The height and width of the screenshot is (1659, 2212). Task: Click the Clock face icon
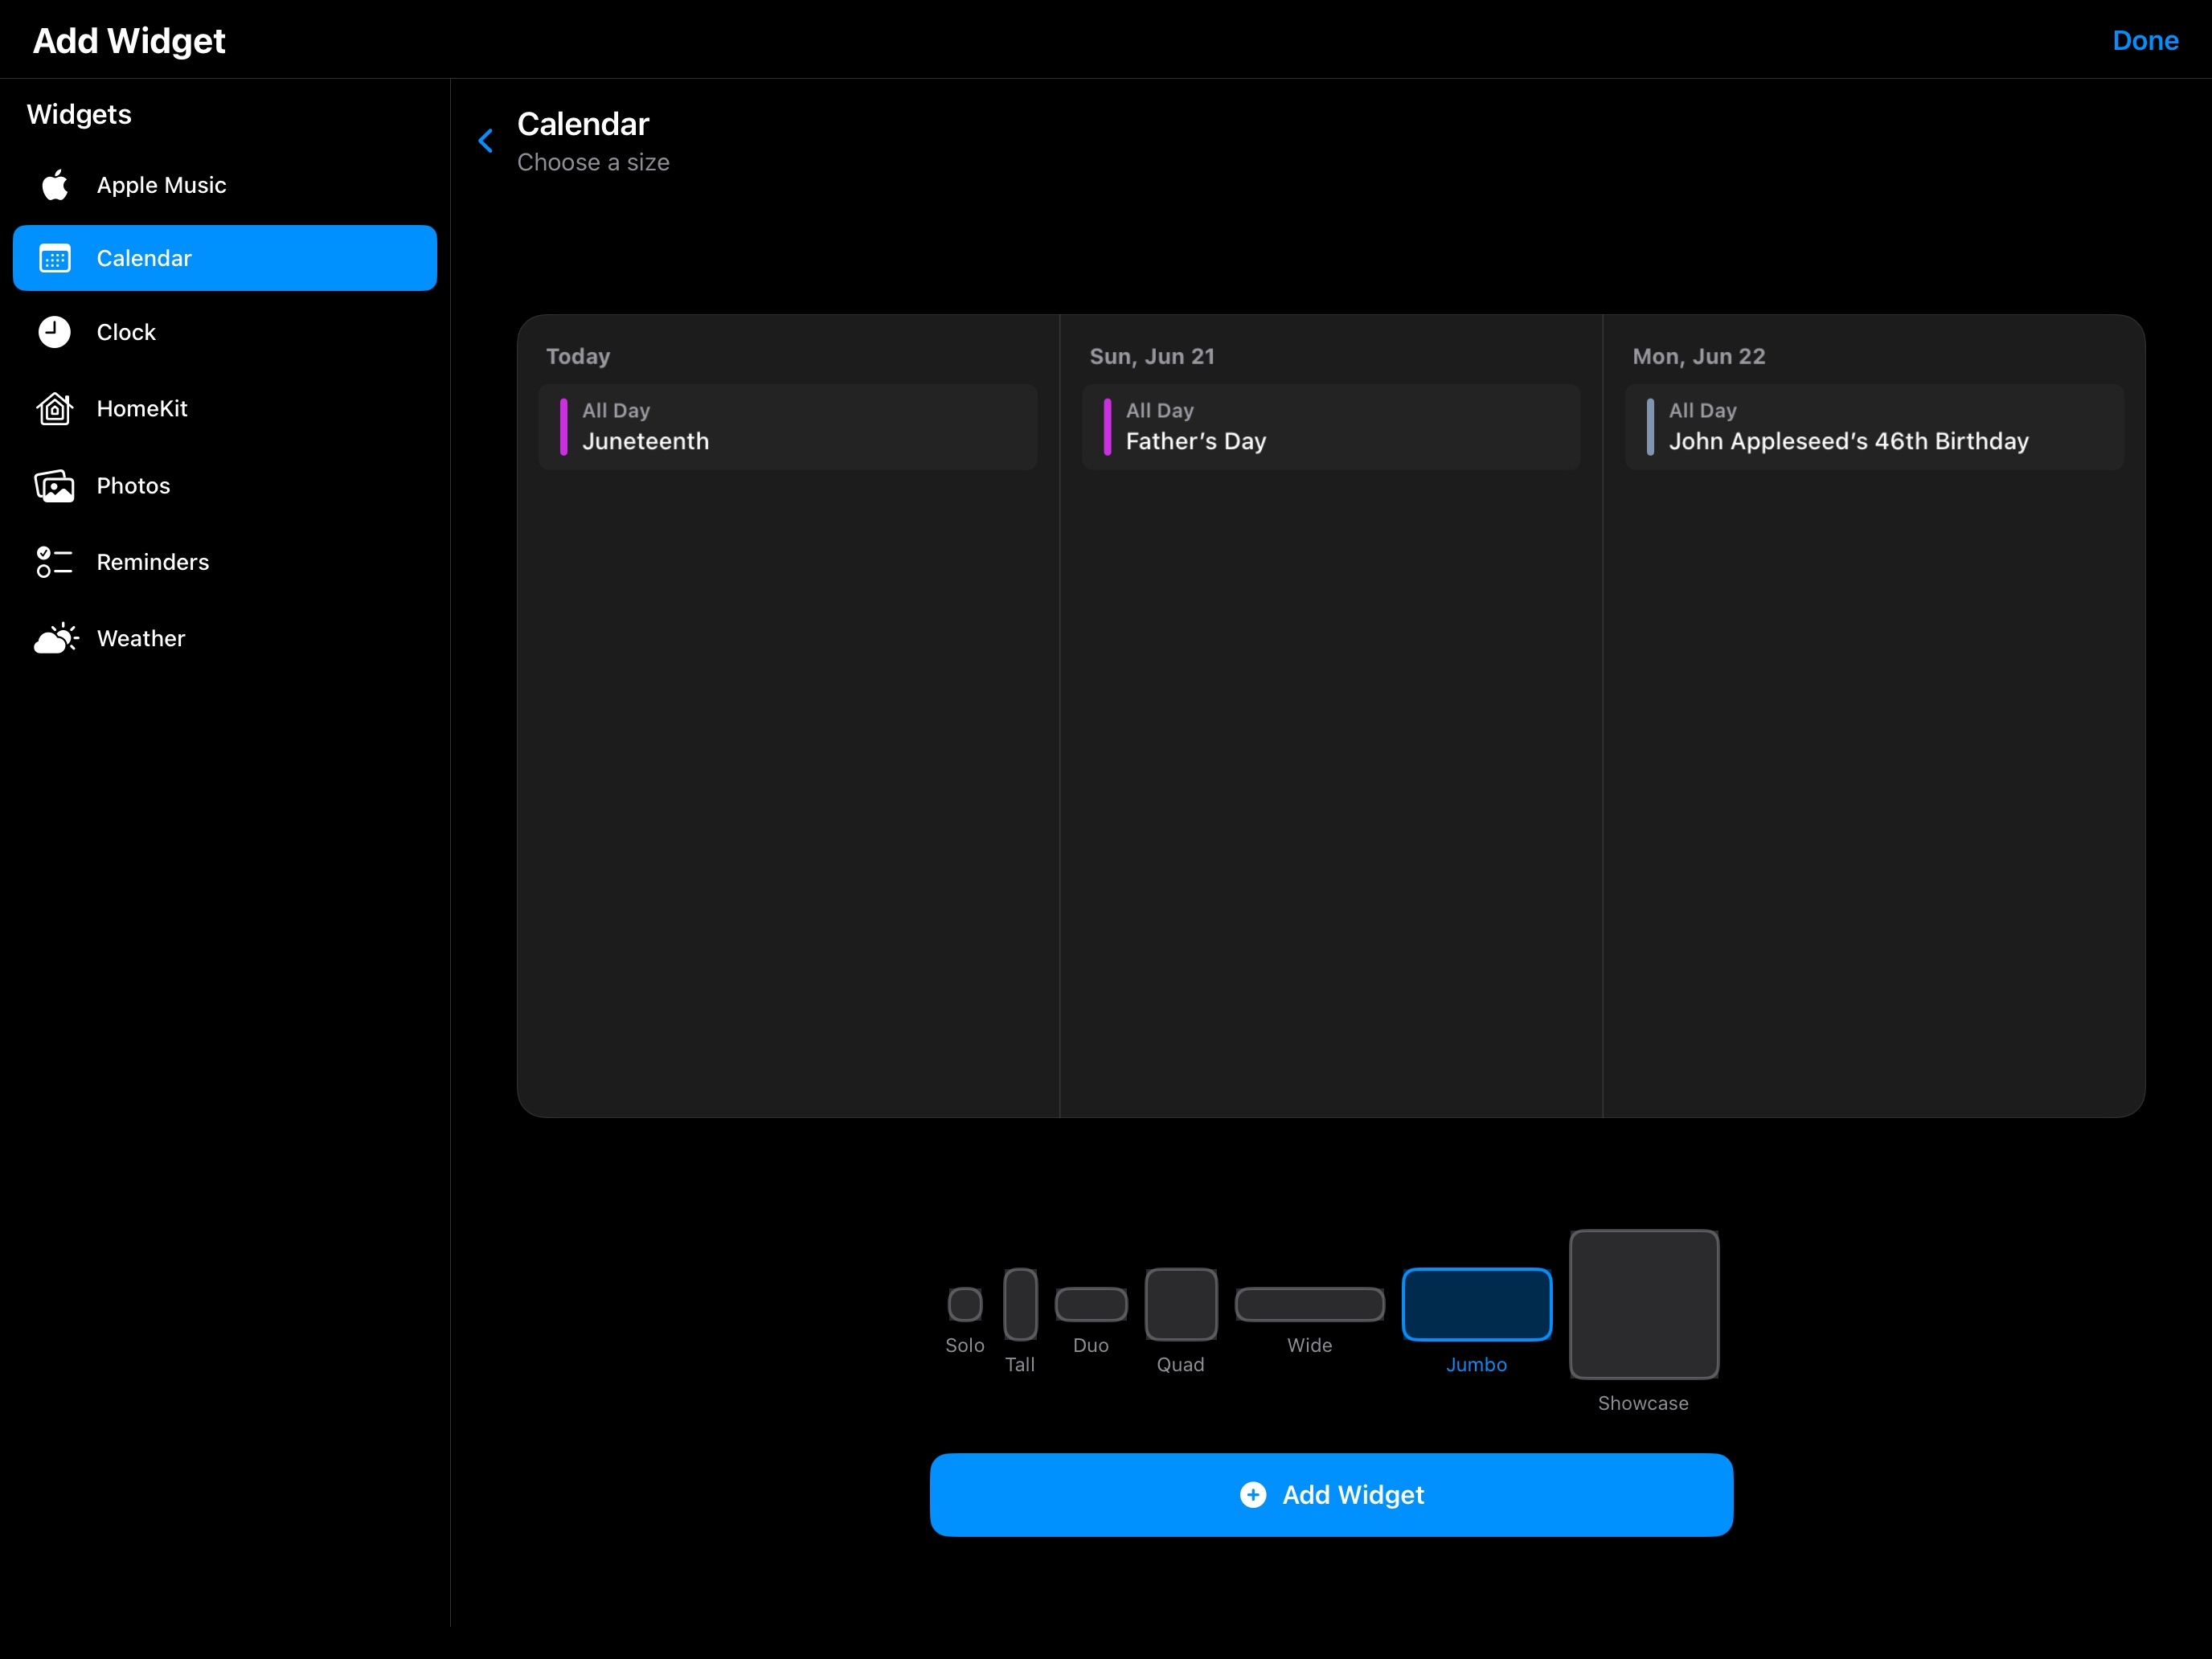click(55, 332)
